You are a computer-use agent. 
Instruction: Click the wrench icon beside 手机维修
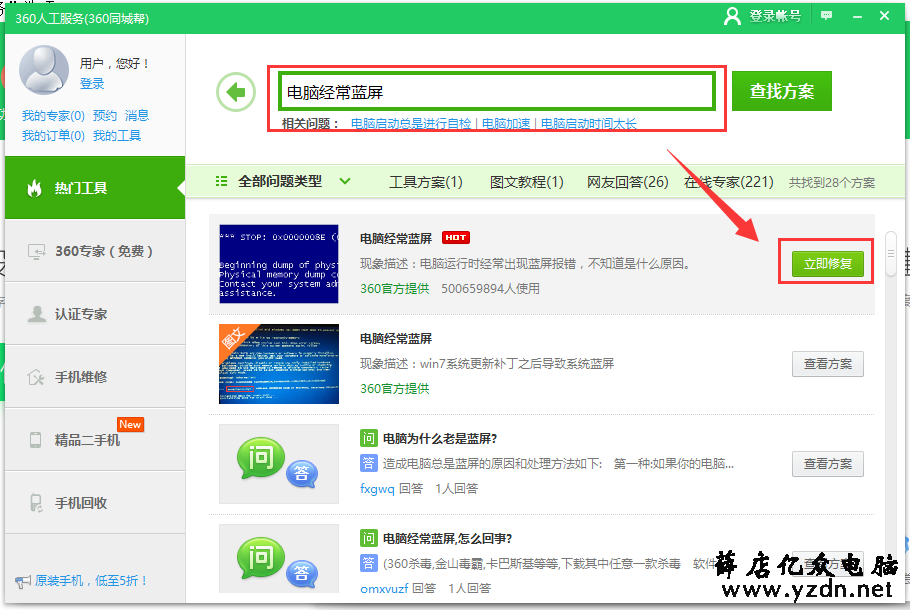point(36,377)
